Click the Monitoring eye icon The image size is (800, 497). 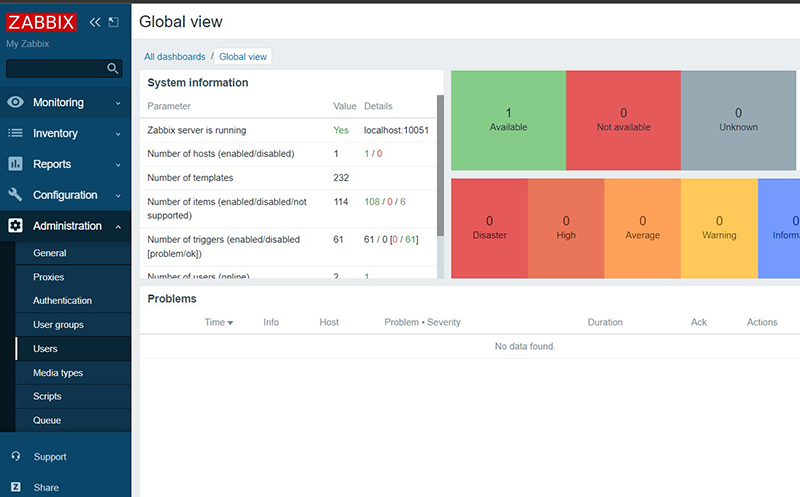pos(15,102)
